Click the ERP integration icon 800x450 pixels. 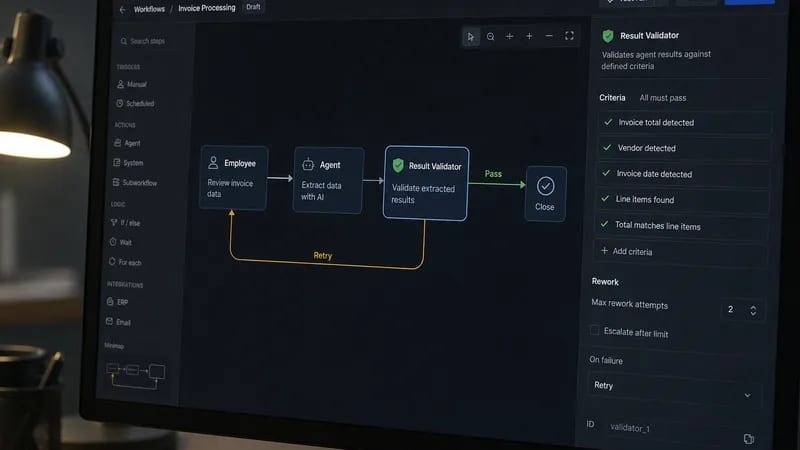point(110,302)
